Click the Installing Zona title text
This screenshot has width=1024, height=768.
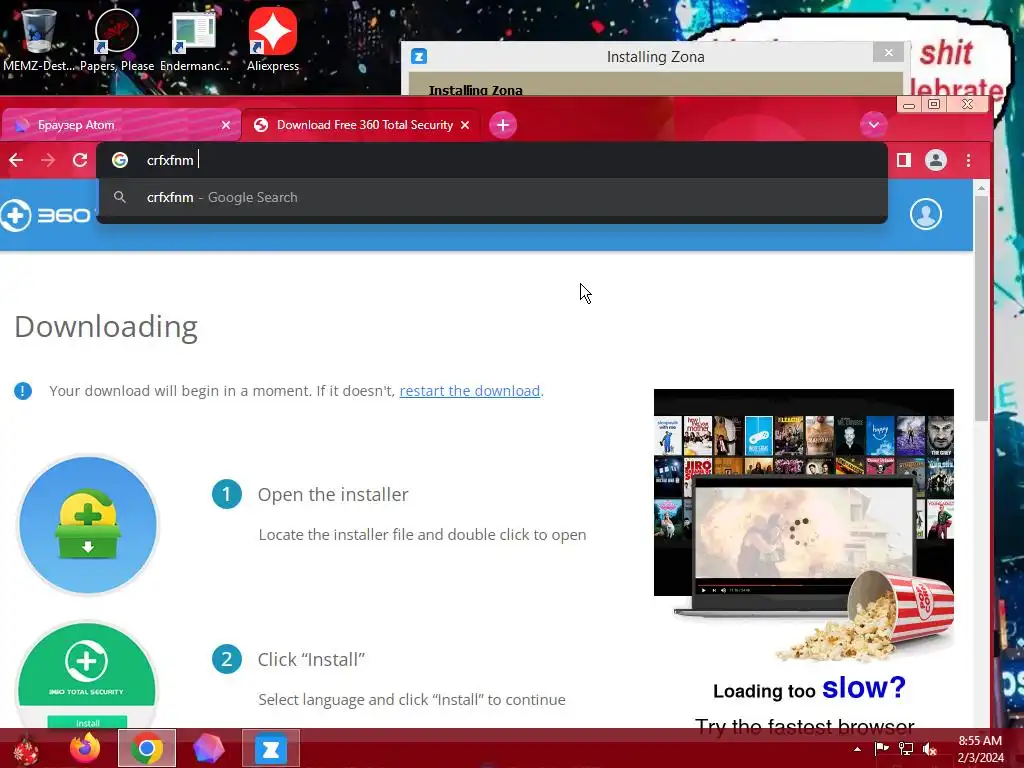pos(655,57)
